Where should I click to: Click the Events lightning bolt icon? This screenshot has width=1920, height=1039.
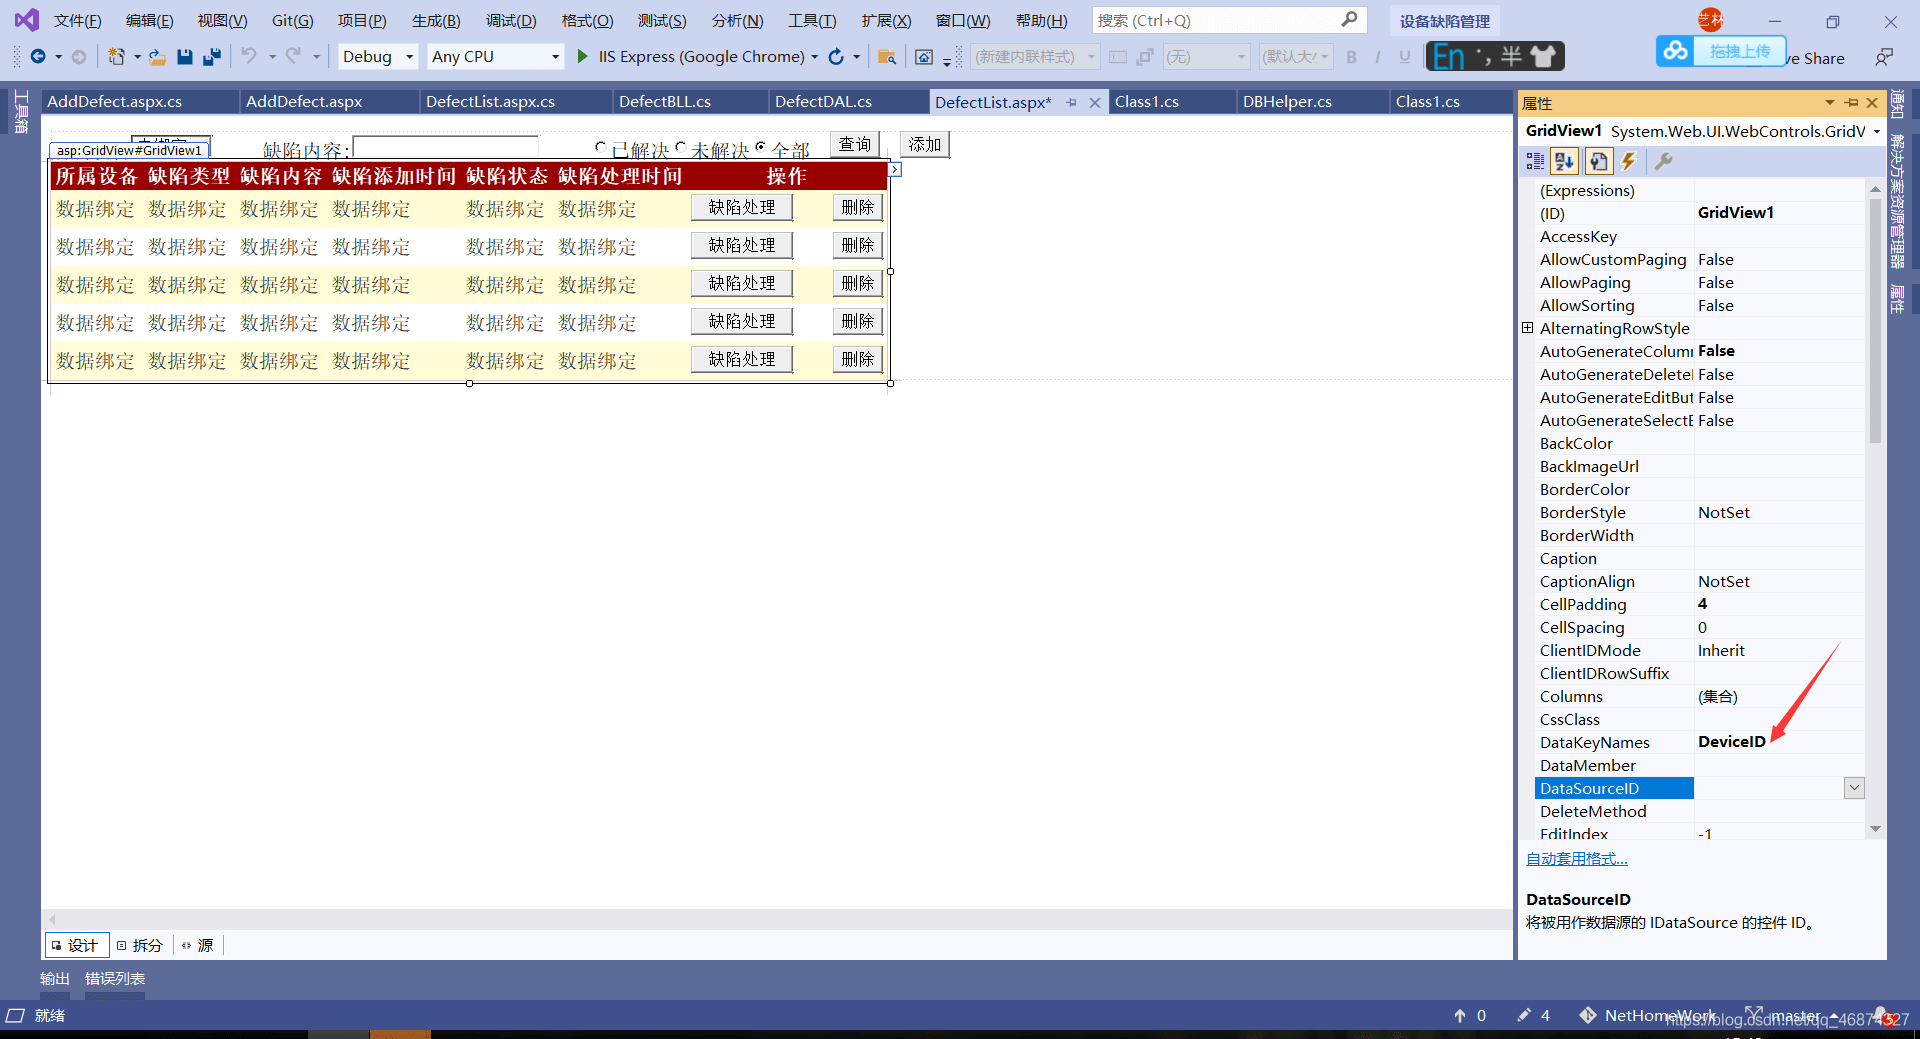[x=1629, y=161]
